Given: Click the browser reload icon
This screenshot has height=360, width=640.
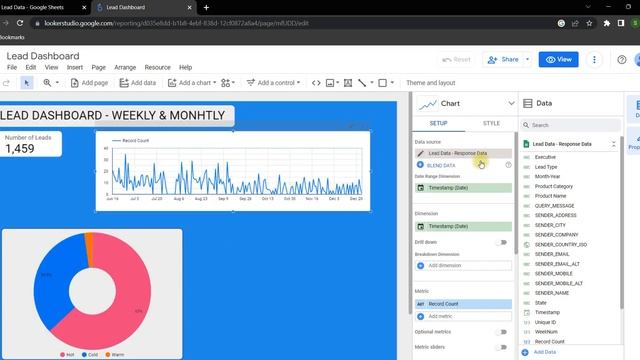Looking at the screenshot, I should 20,23.
